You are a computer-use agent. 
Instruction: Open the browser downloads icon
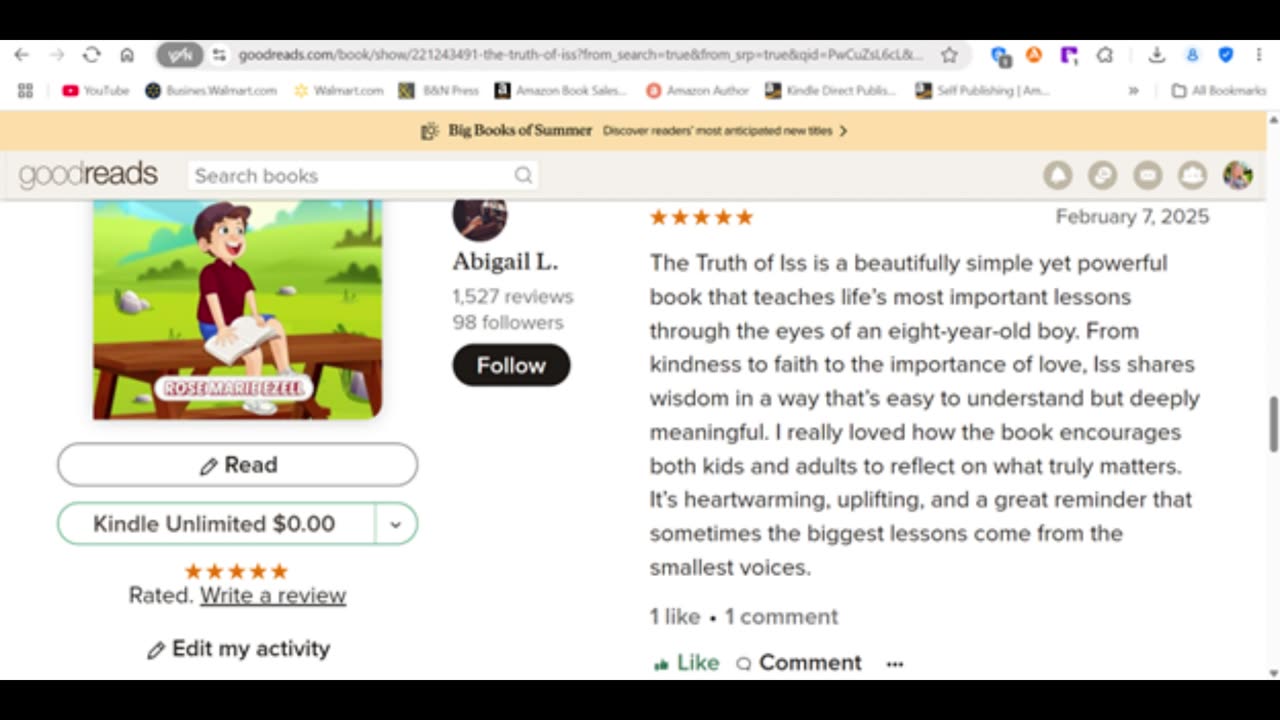tap(1156, 55)
